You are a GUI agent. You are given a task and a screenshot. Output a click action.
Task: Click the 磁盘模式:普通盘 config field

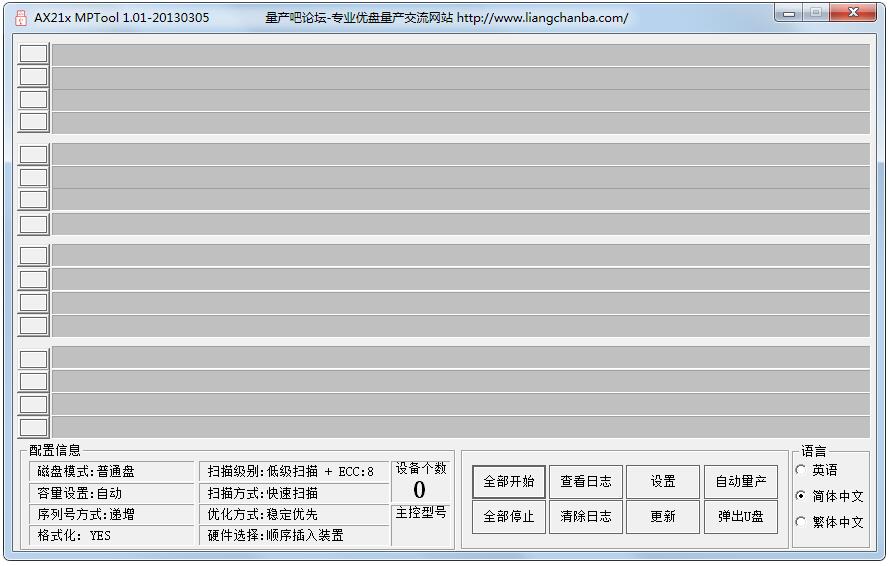pyautogui.click(x=110, y=472)
